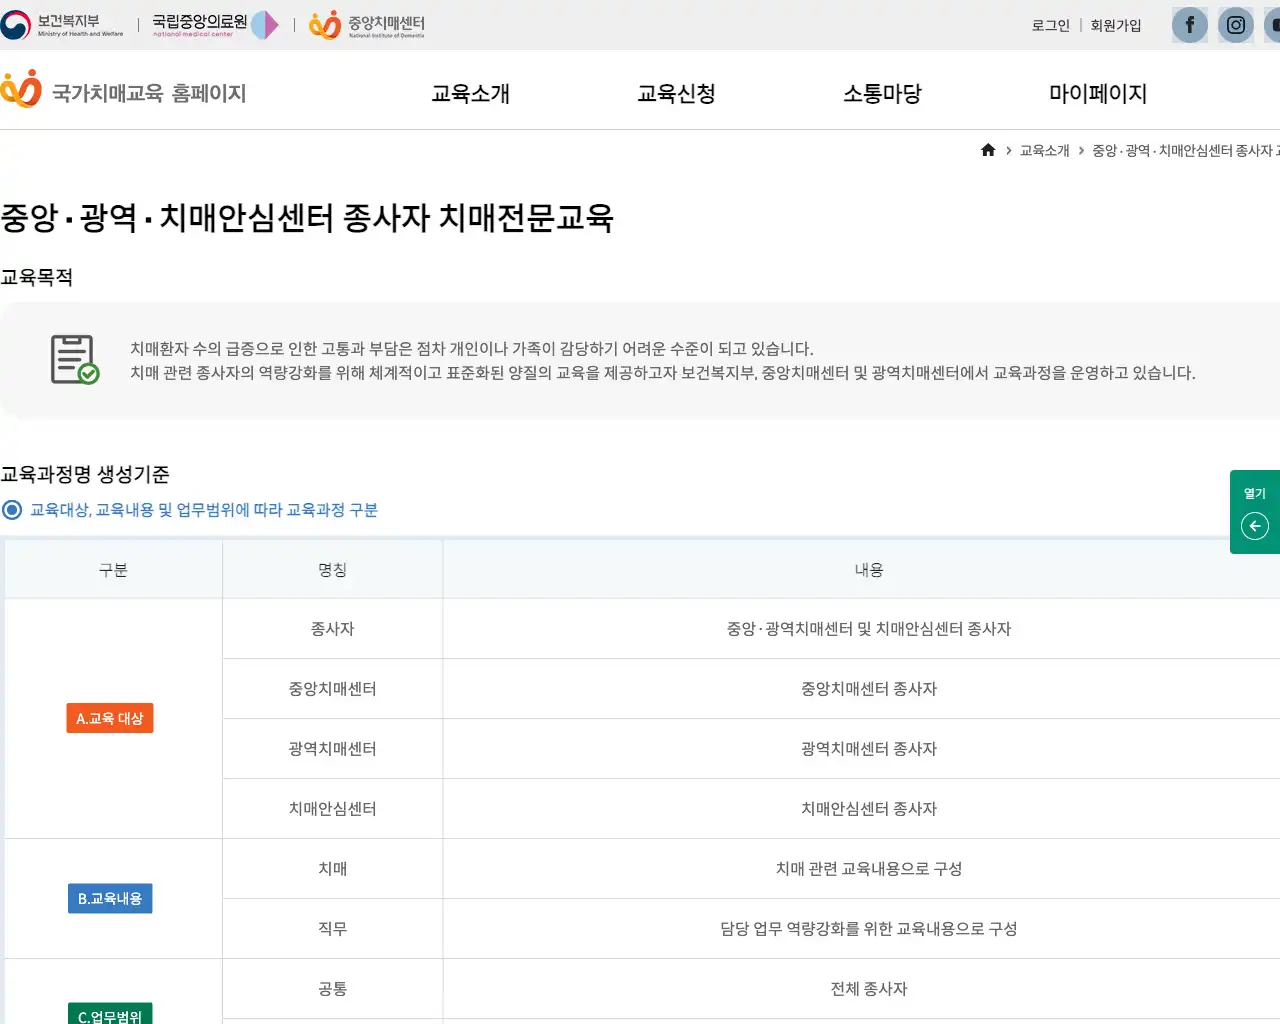Click the arrow circle in 열기 panel
The image size is (1280, 1024).
(x=1254, y=526)
